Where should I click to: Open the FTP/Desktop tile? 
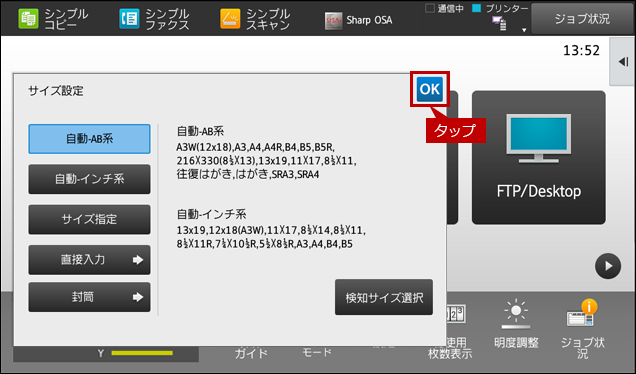point(539,157)
